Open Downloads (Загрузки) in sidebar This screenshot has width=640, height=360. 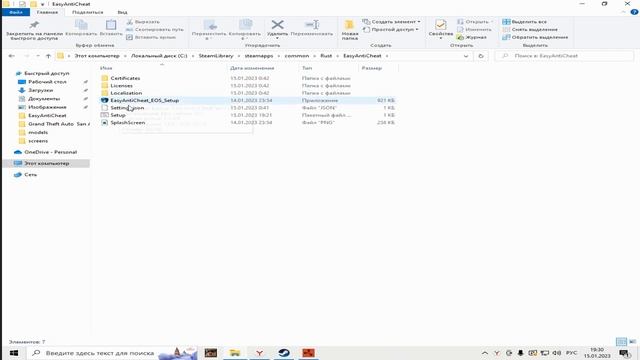(40, 90)
